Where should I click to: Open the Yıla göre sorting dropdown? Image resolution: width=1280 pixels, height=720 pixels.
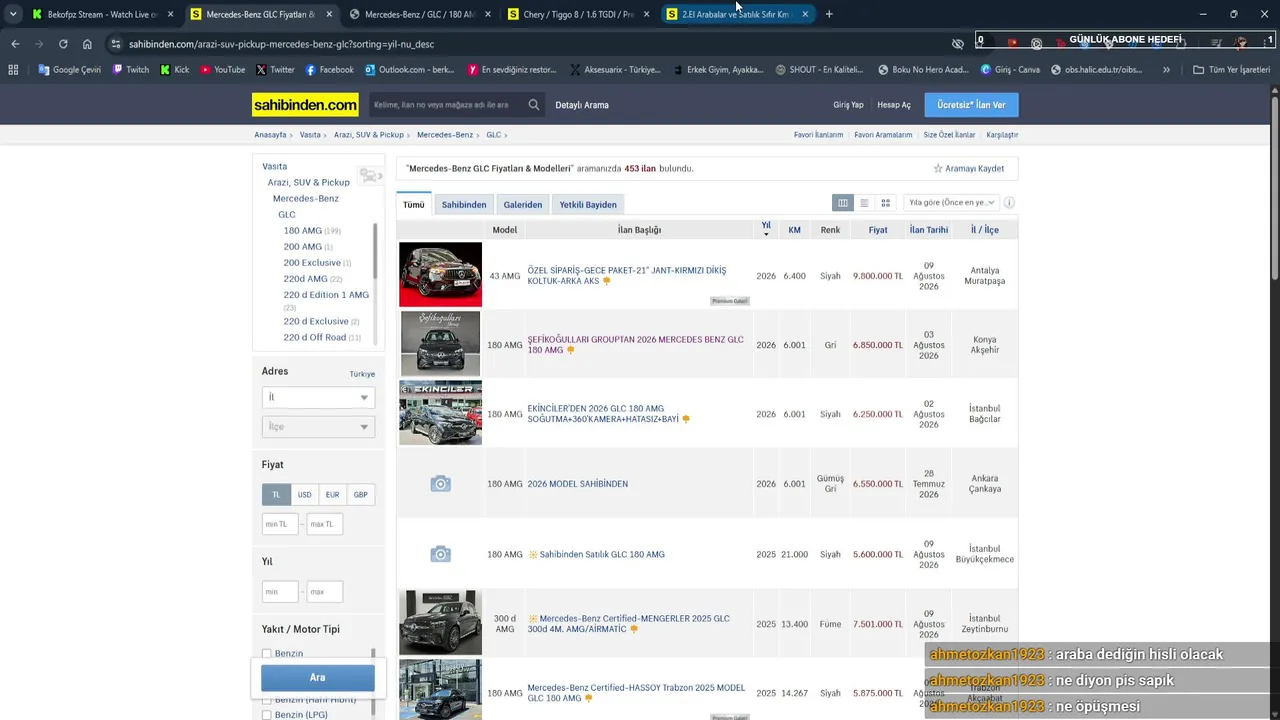click(950, 203)
